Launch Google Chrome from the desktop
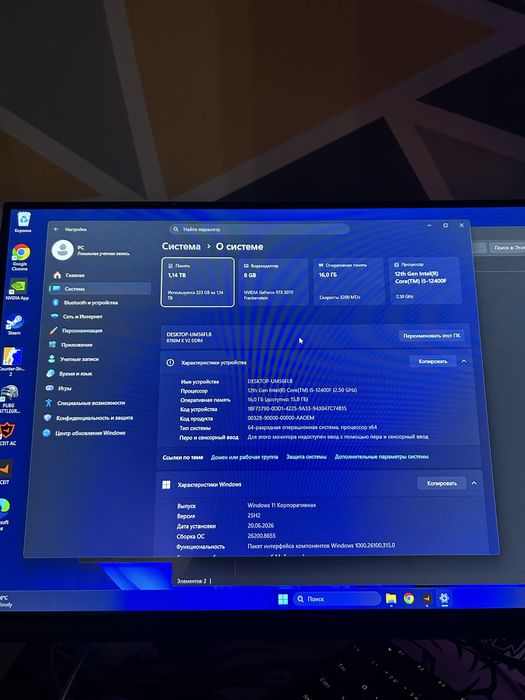The width and height of the screenshot is (525, 700). [20, 258]
